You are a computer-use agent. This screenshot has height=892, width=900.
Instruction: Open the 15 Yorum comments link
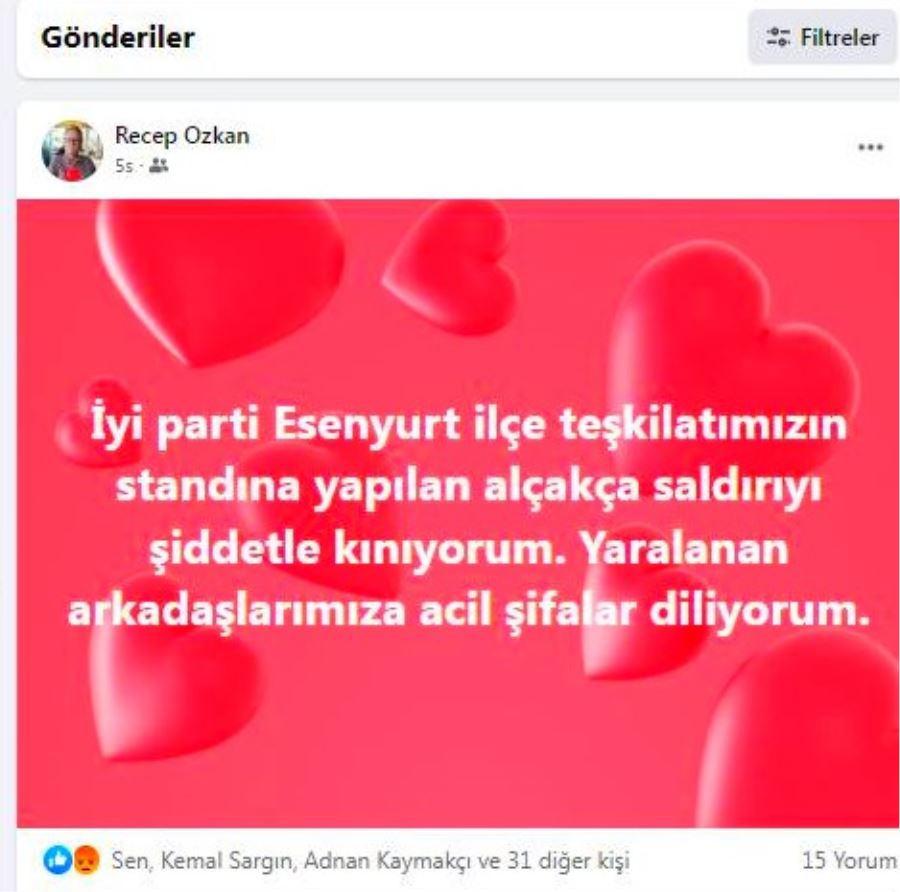click(849, 860)
